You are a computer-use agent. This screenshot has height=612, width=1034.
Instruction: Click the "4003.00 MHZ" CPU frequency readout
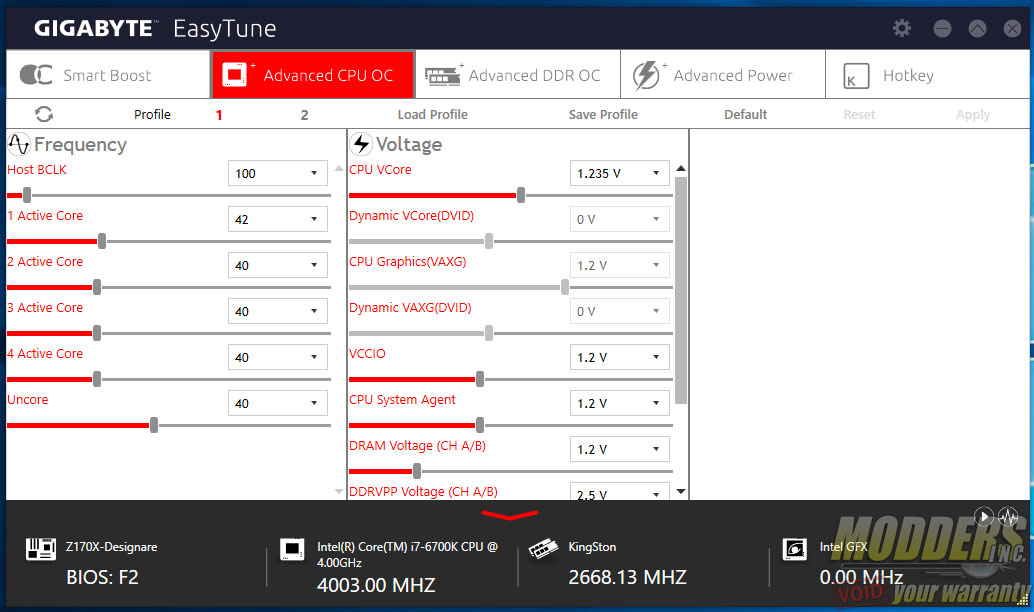coord(376,585)
